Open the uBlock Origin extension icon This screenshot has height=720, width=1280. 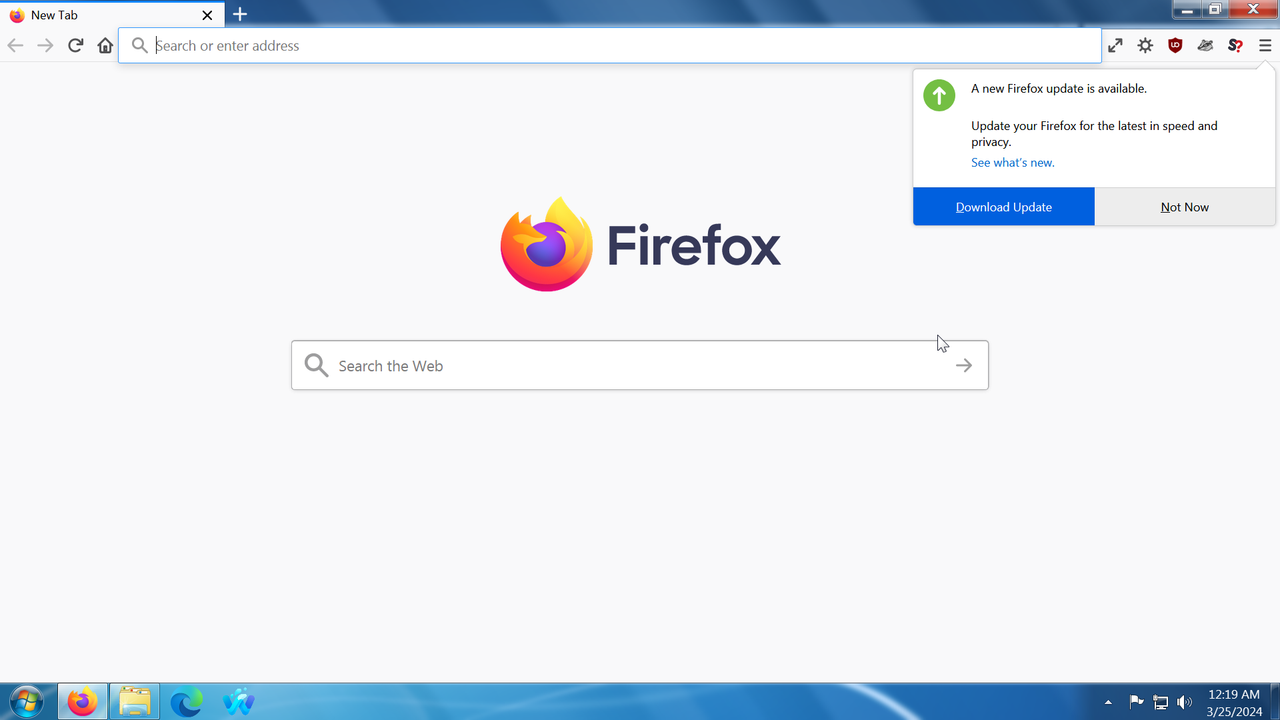(x=1175, y=45)
